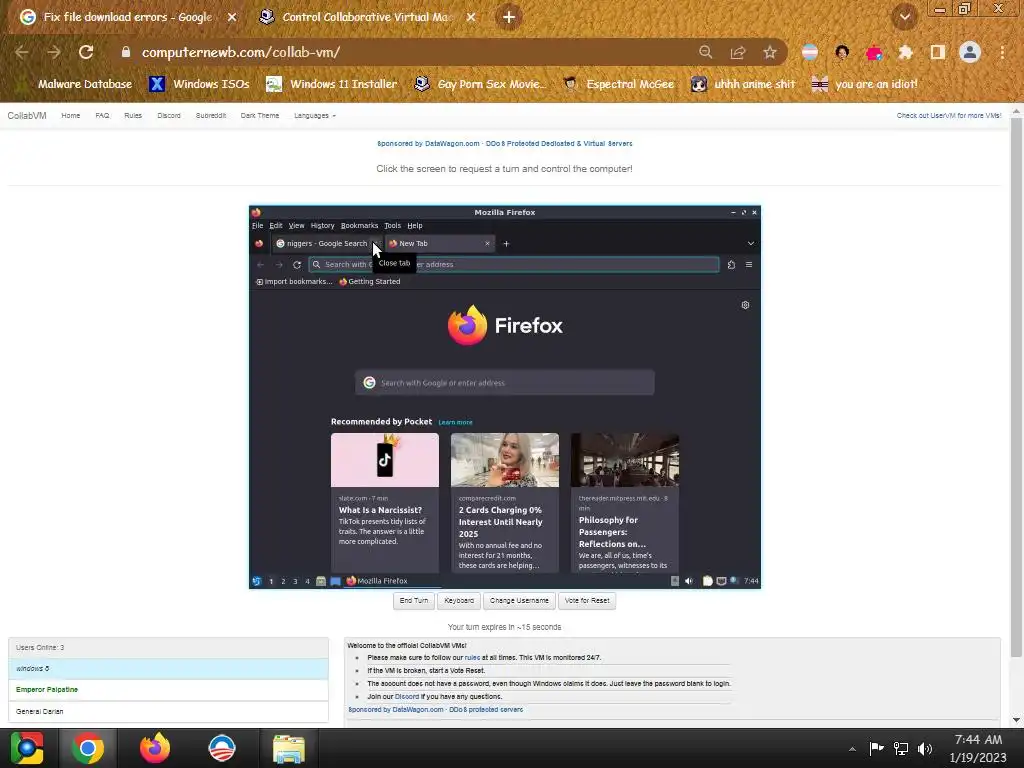Select user Emperor Palpatine in list
The height and width of the screenshot is (768, 1024).
click(168, 690)
